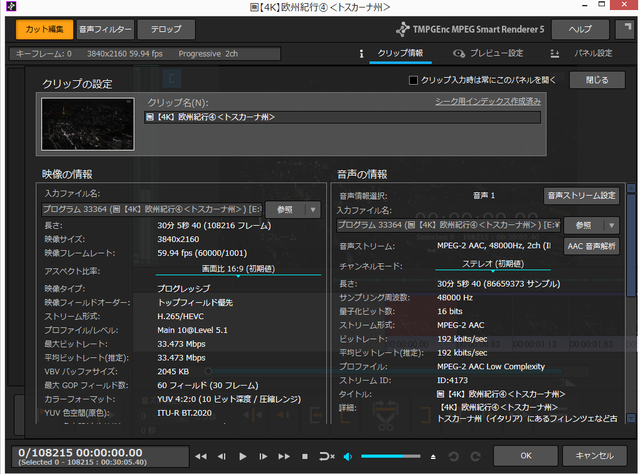This screenshot has height=474, width=640.
Task: Open the audio 参照 dropdown arrow
Action: [x=611, y=225]
